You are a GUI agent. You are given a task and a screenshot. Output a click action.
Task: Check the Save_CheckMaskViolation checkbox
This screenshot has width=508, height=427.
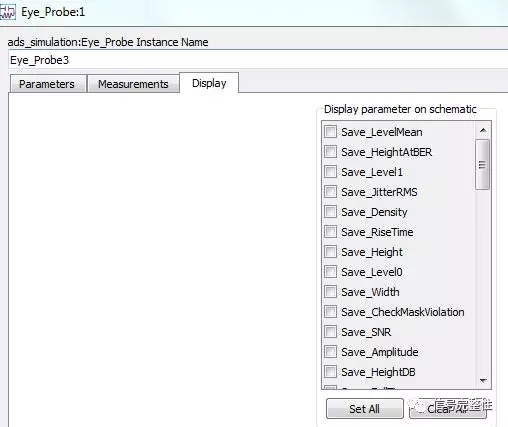[330, 312]
